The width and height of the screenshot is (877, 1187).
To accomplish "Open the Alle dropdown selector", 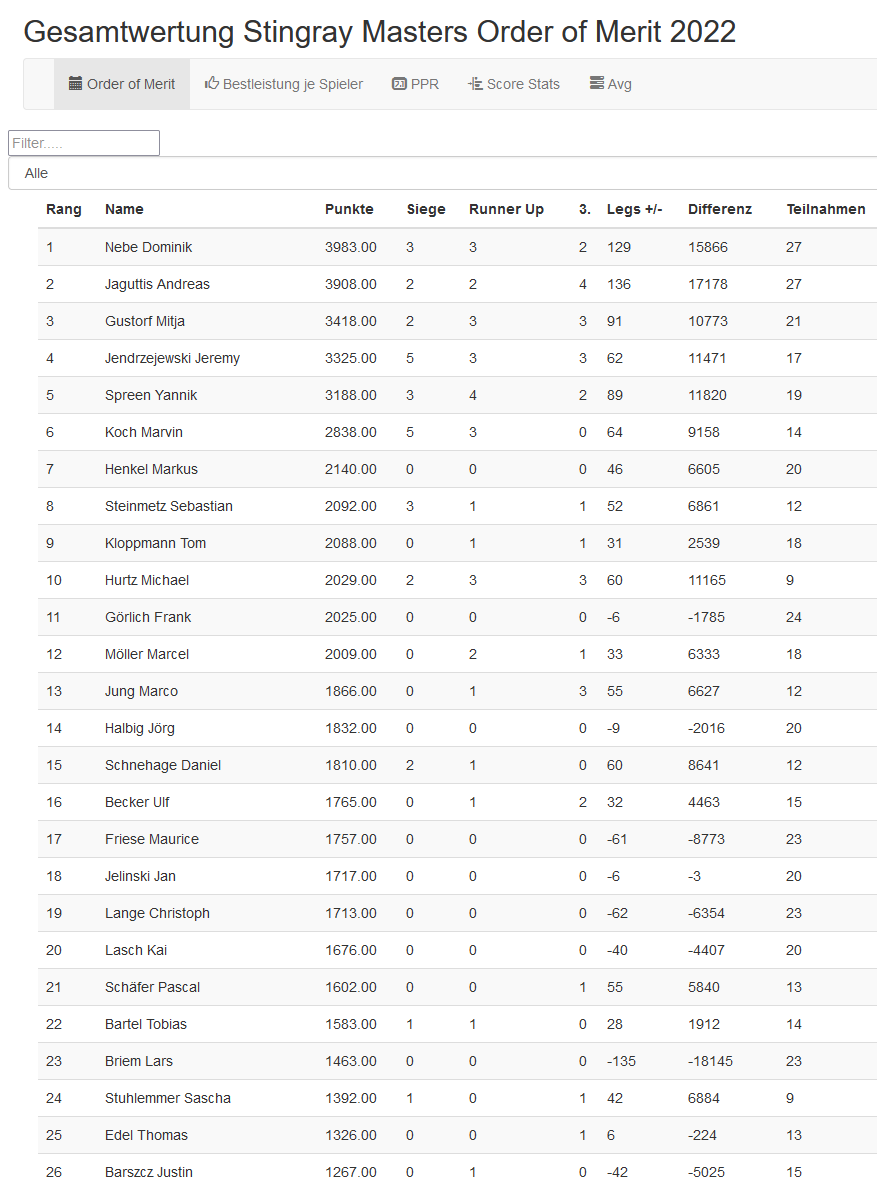I will [x=440, y=173].
